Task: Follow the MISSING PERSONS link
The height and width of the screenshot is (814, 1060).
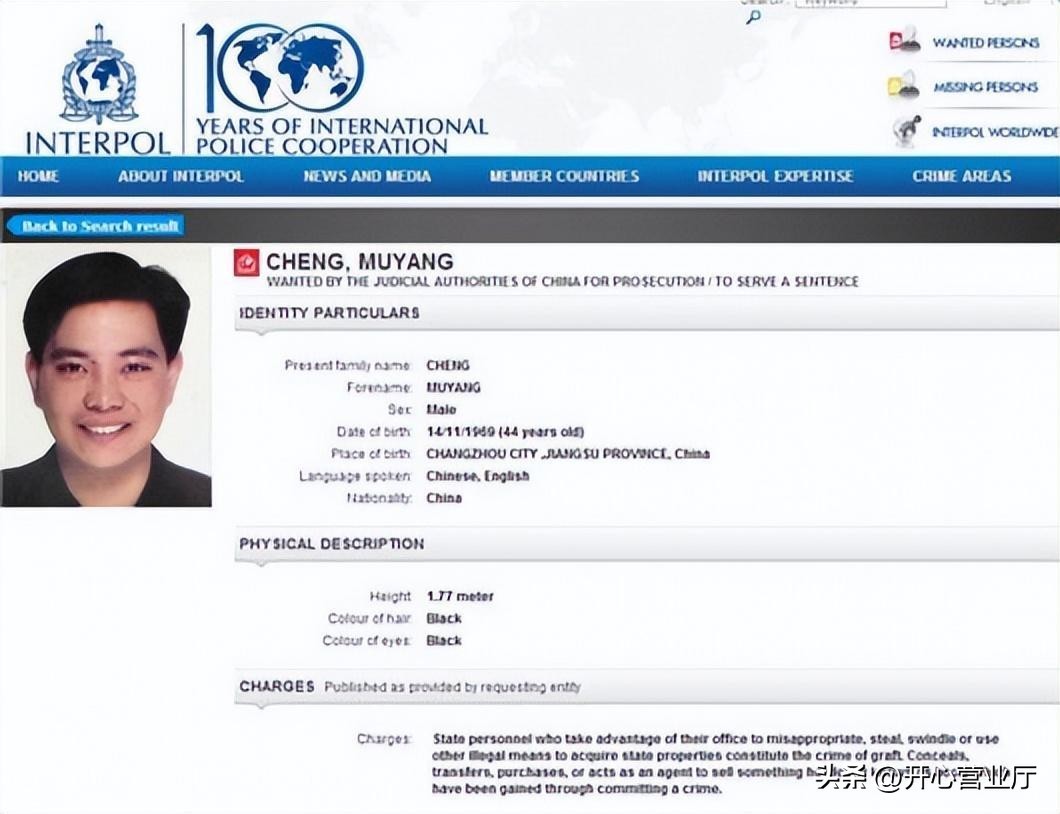Action: tap(985, 87)
